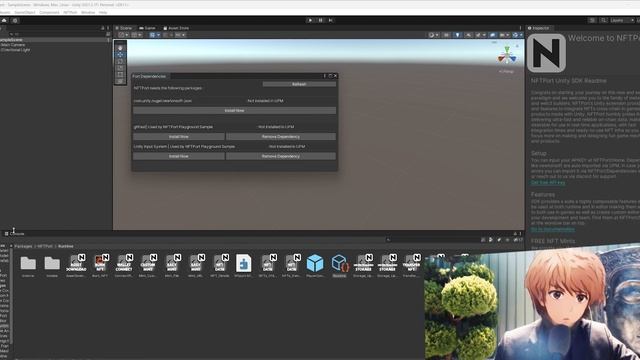Open the Help menu

103,13
